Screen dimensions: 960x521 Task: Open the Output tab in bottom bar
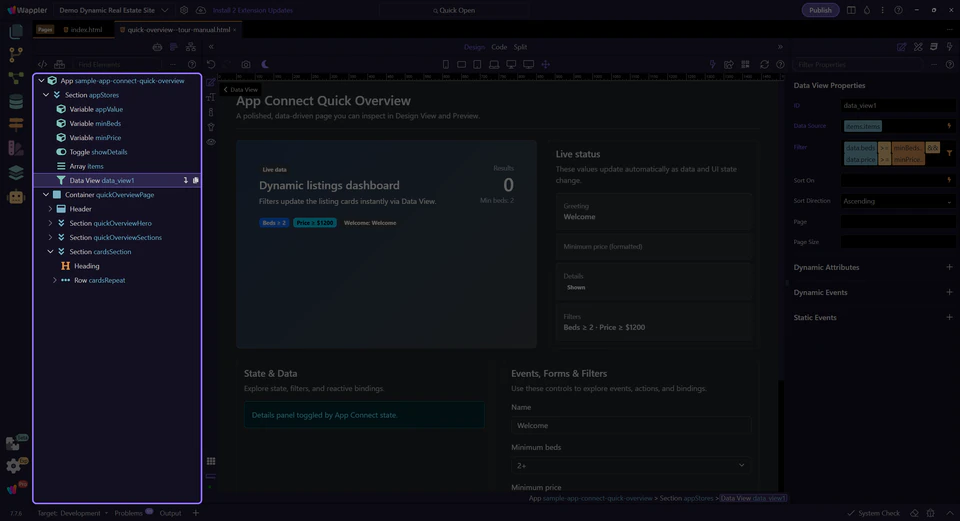pyautogui.click(x=170, y=513)
